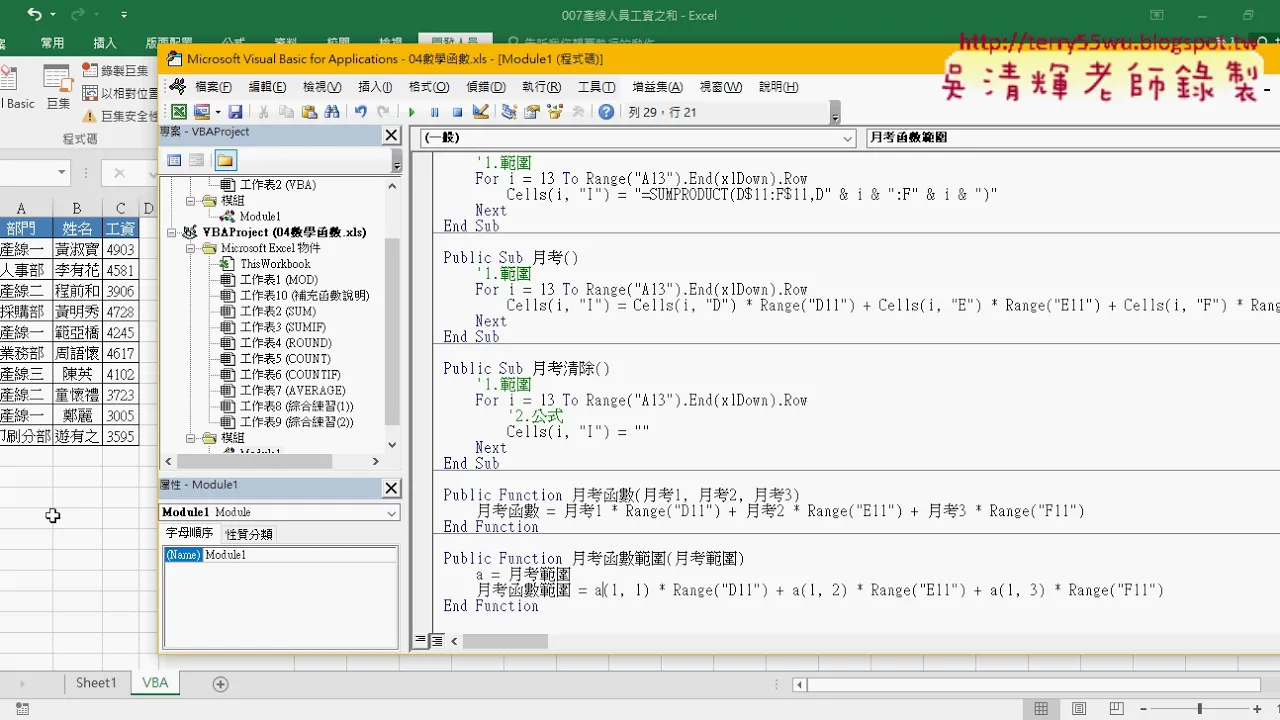Click the Paste clipboard icon

tap(309, 112)
